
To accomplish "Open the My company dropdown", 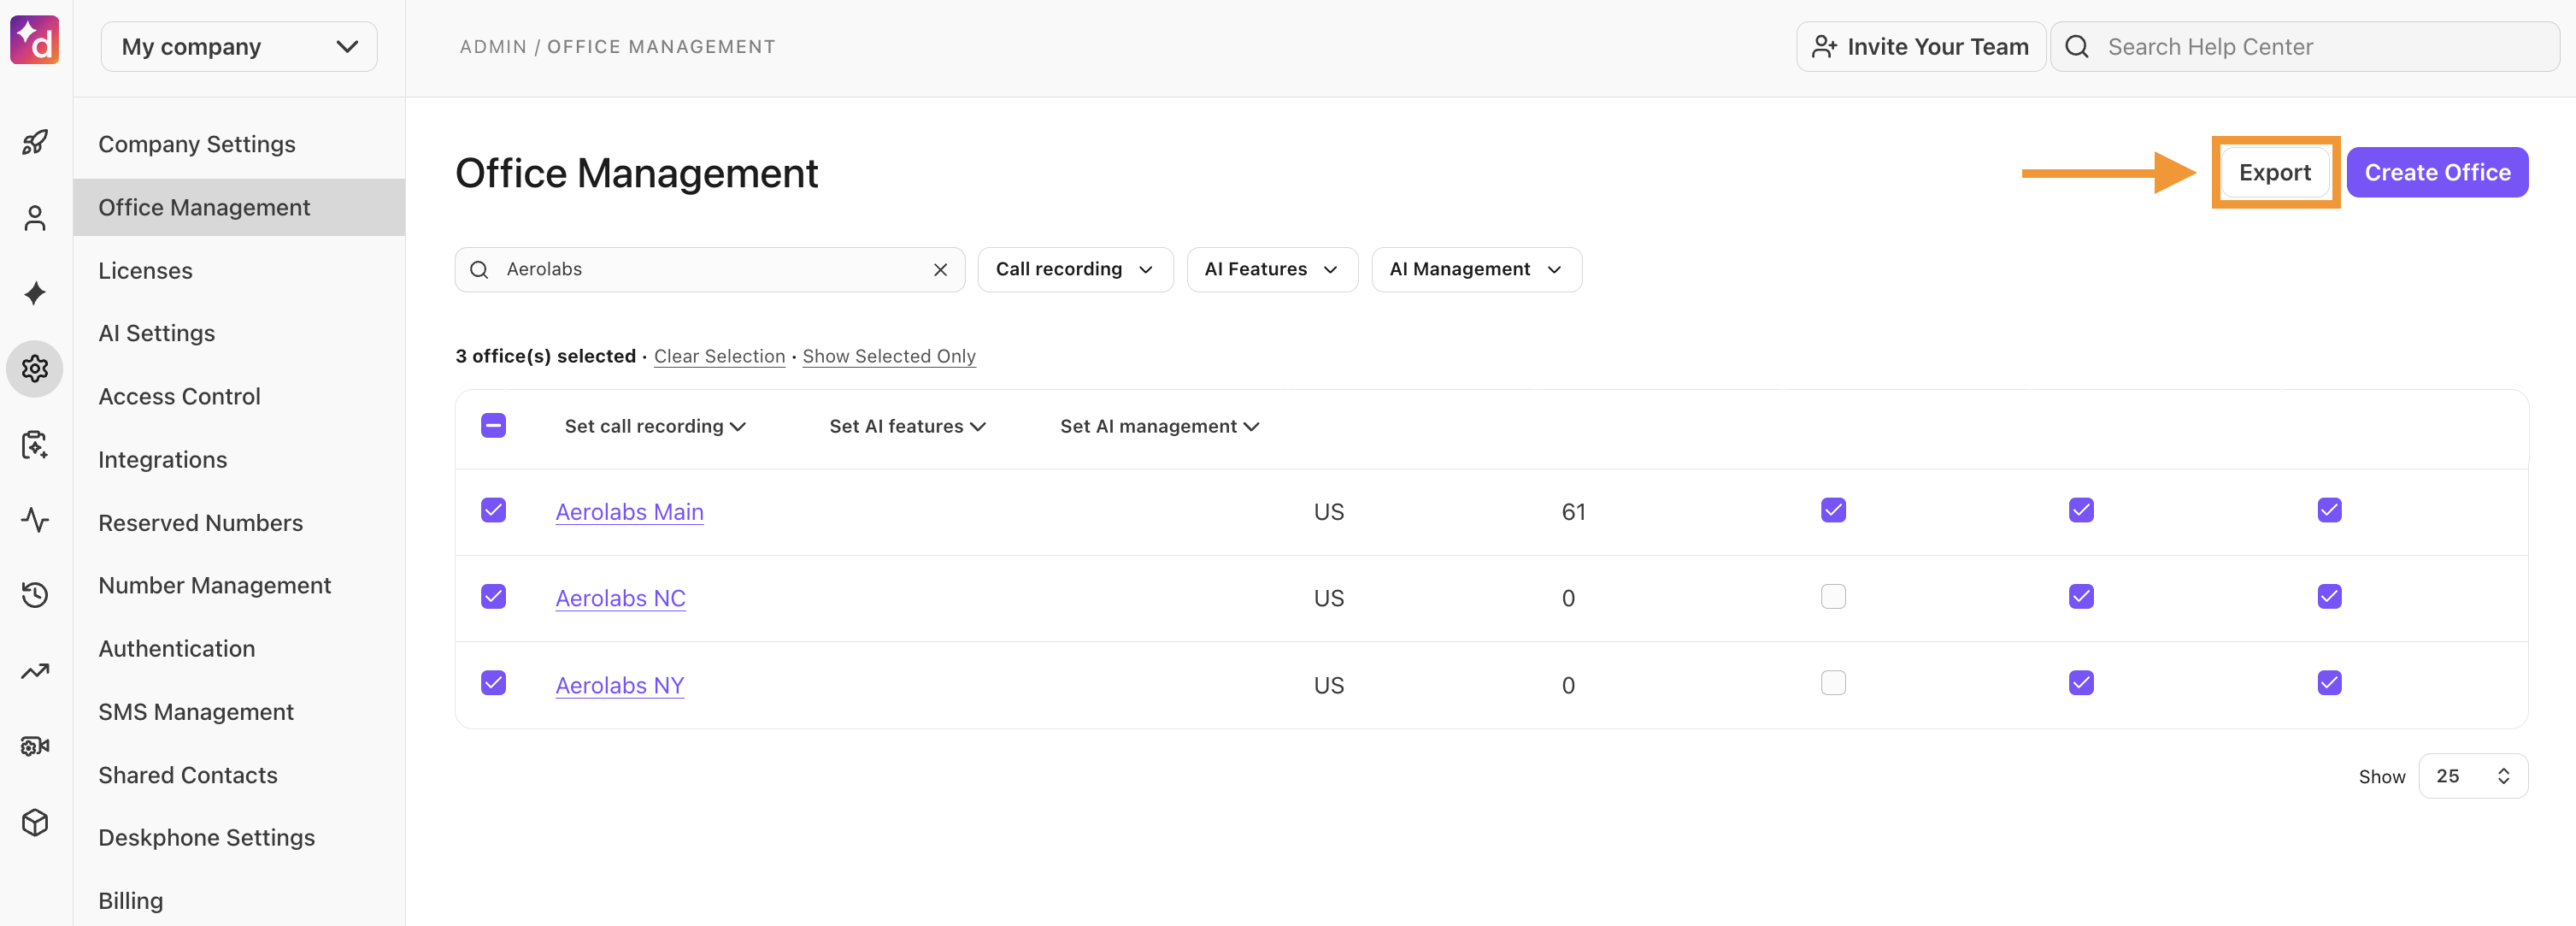I will tap(239, 47).
